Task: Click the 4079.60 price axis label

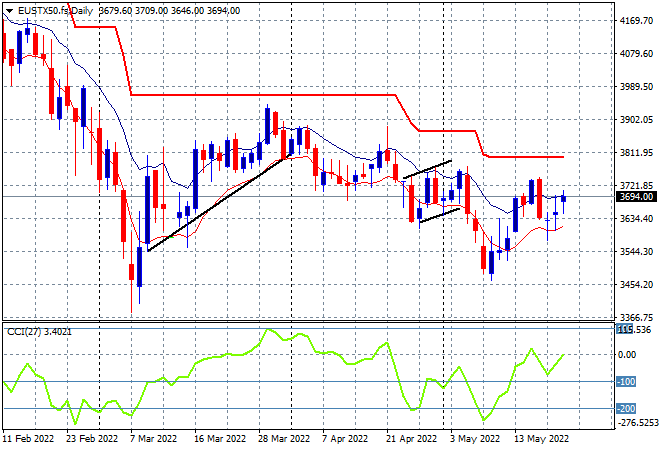Action: point(636,53)
